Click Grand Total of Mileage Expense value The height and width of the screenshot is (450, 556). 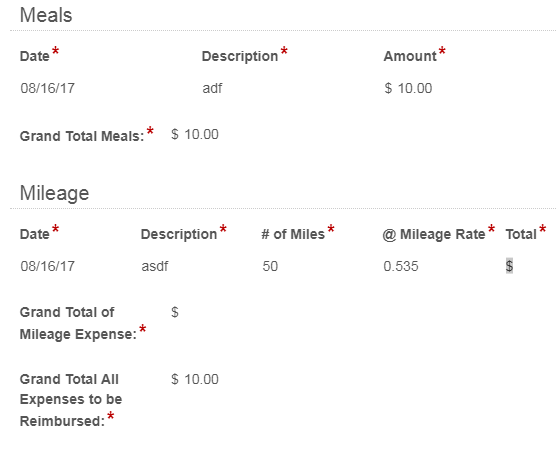(175, 312)
